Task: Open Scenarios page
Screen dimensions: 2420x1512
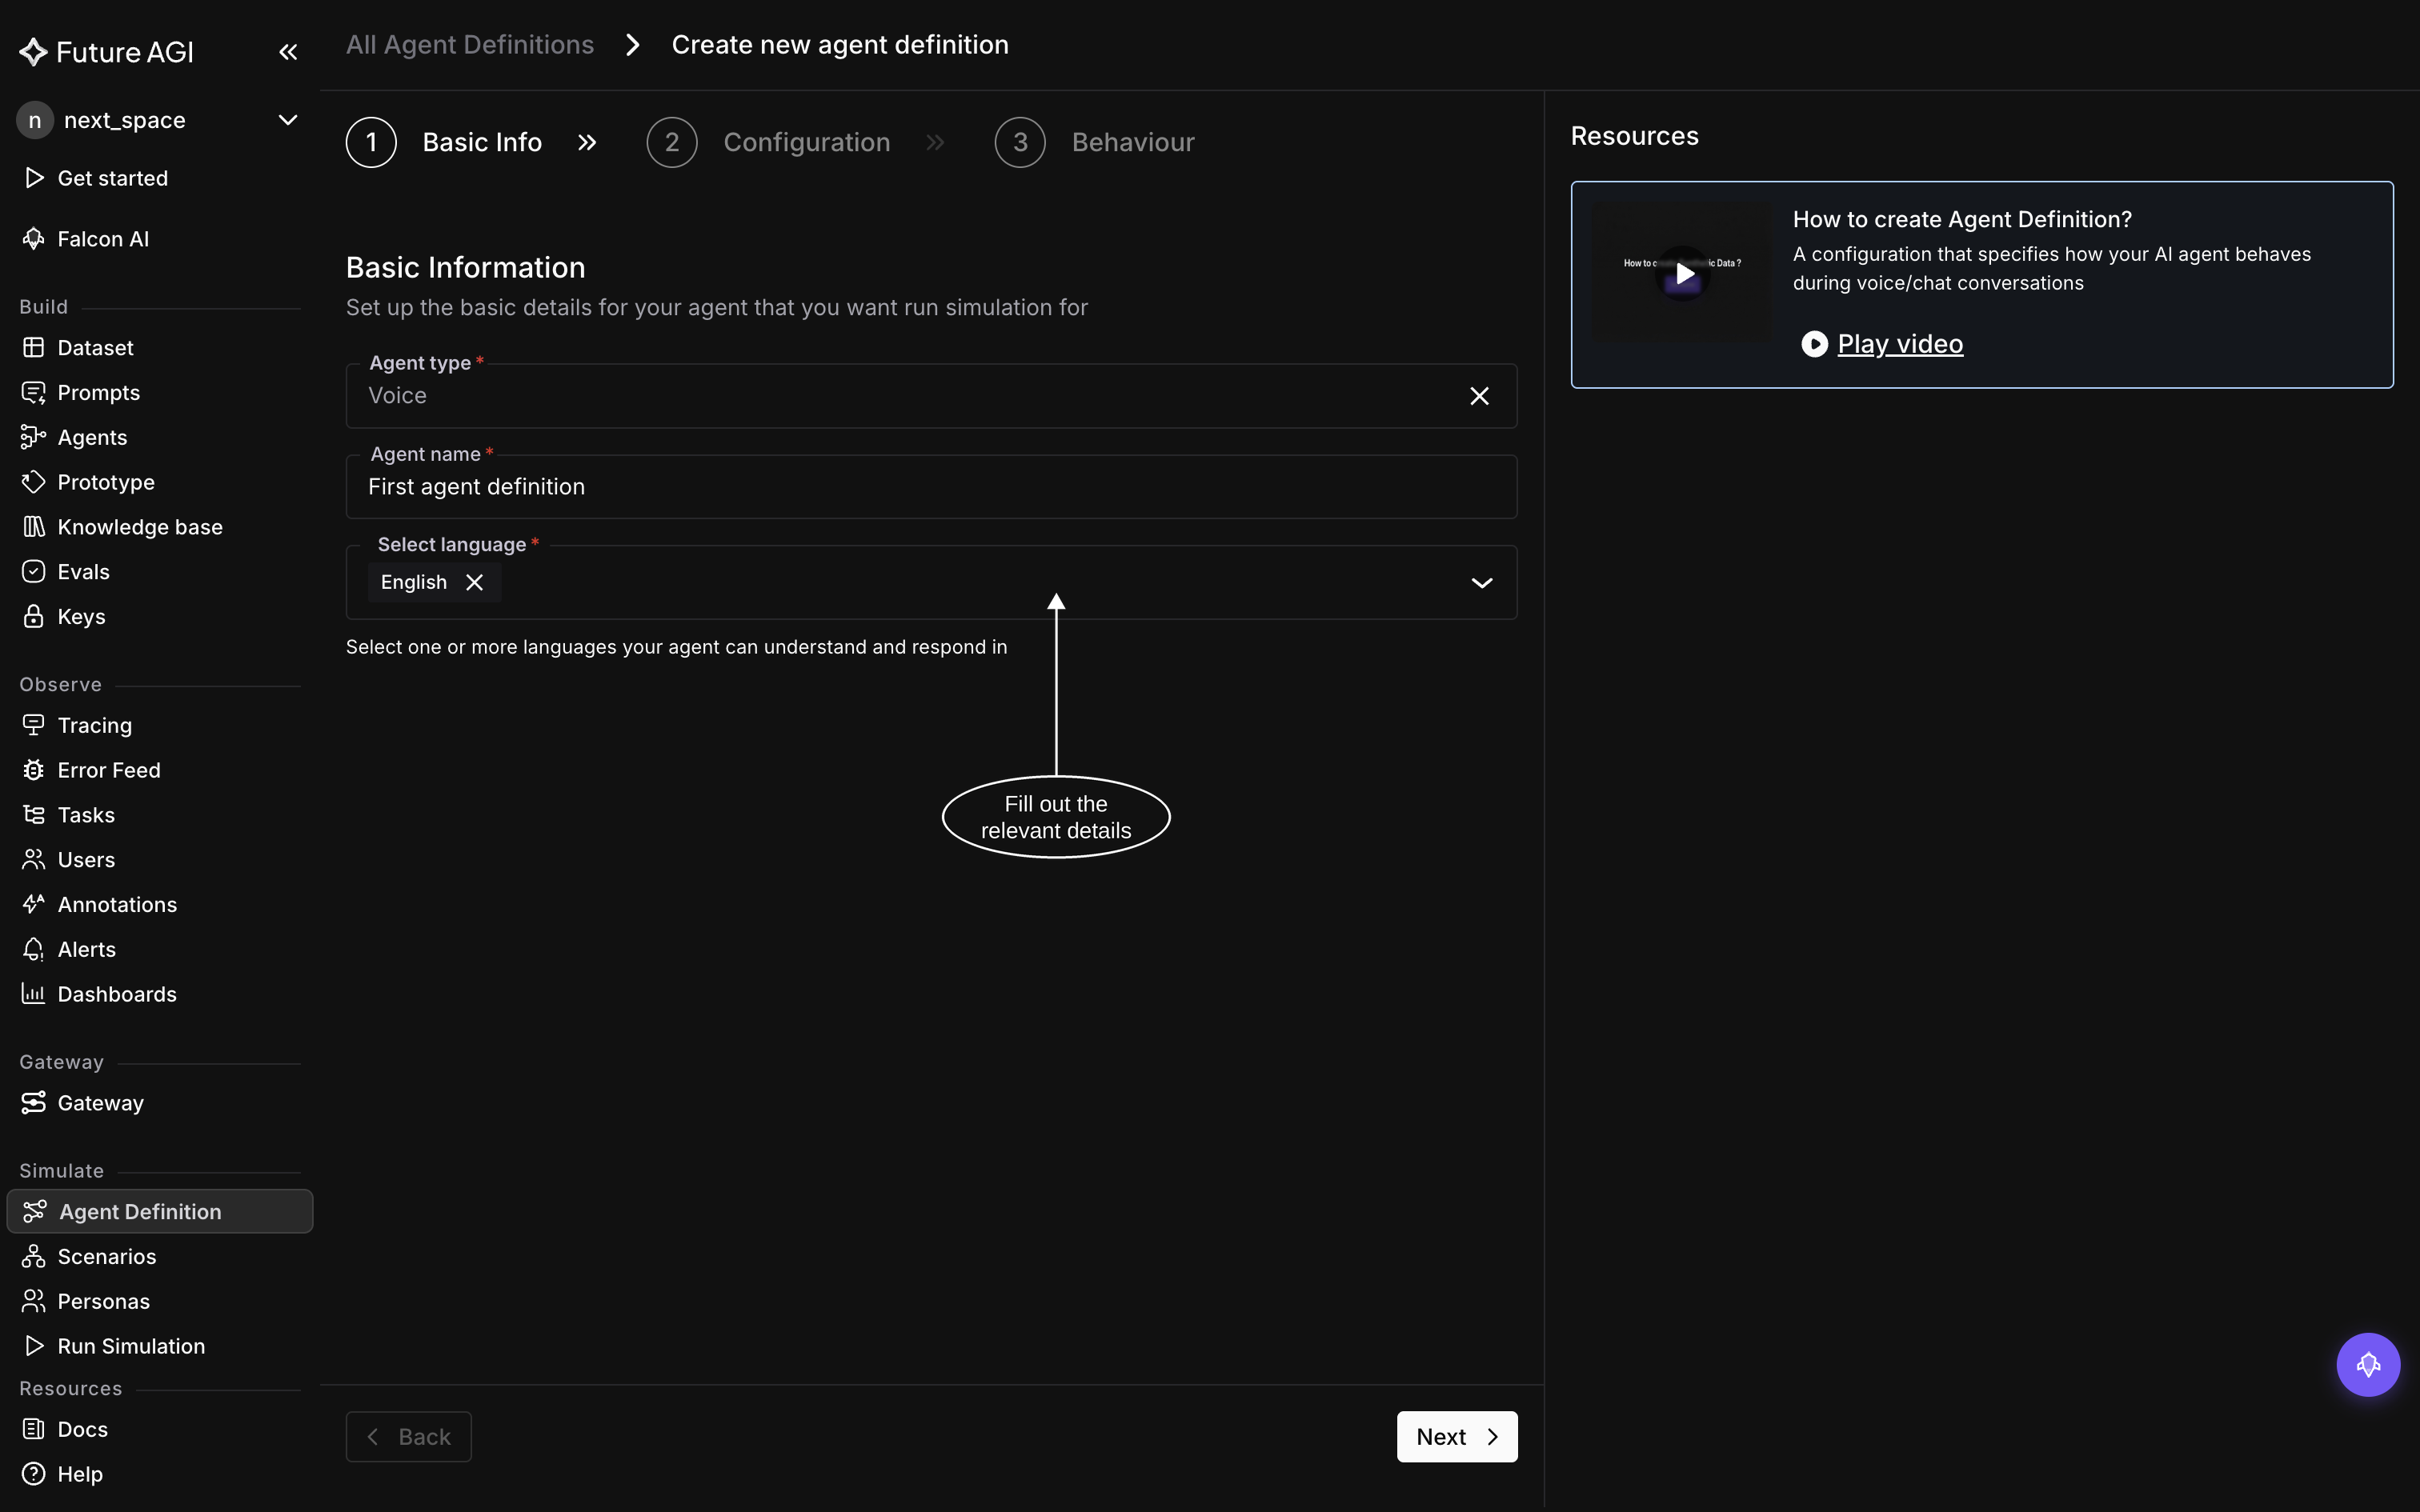Action: point(106,1257)
